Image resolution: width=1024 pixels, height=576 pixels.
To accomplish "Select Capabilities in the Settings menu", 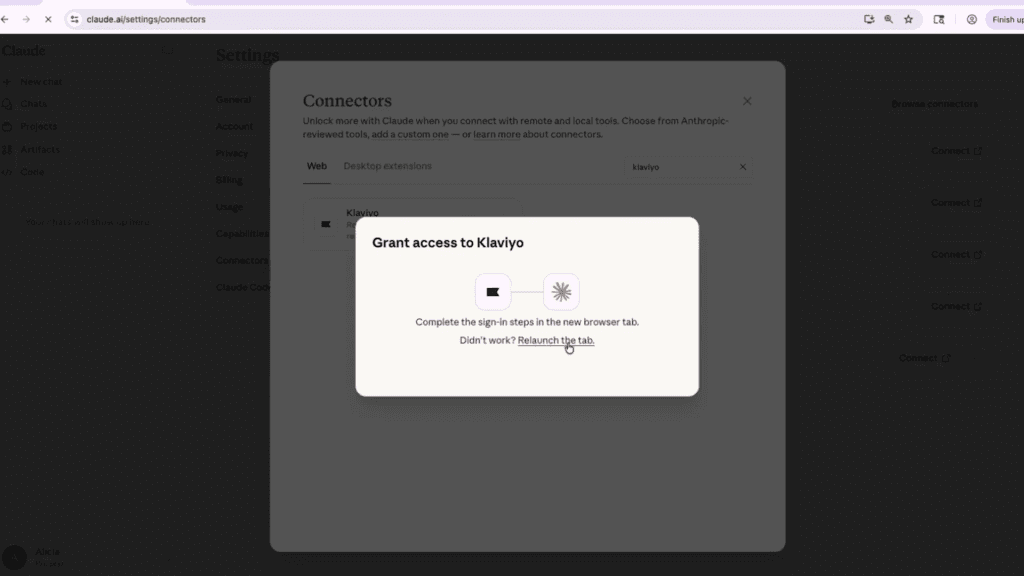I will pyautogui.click(x=242, y=234).
